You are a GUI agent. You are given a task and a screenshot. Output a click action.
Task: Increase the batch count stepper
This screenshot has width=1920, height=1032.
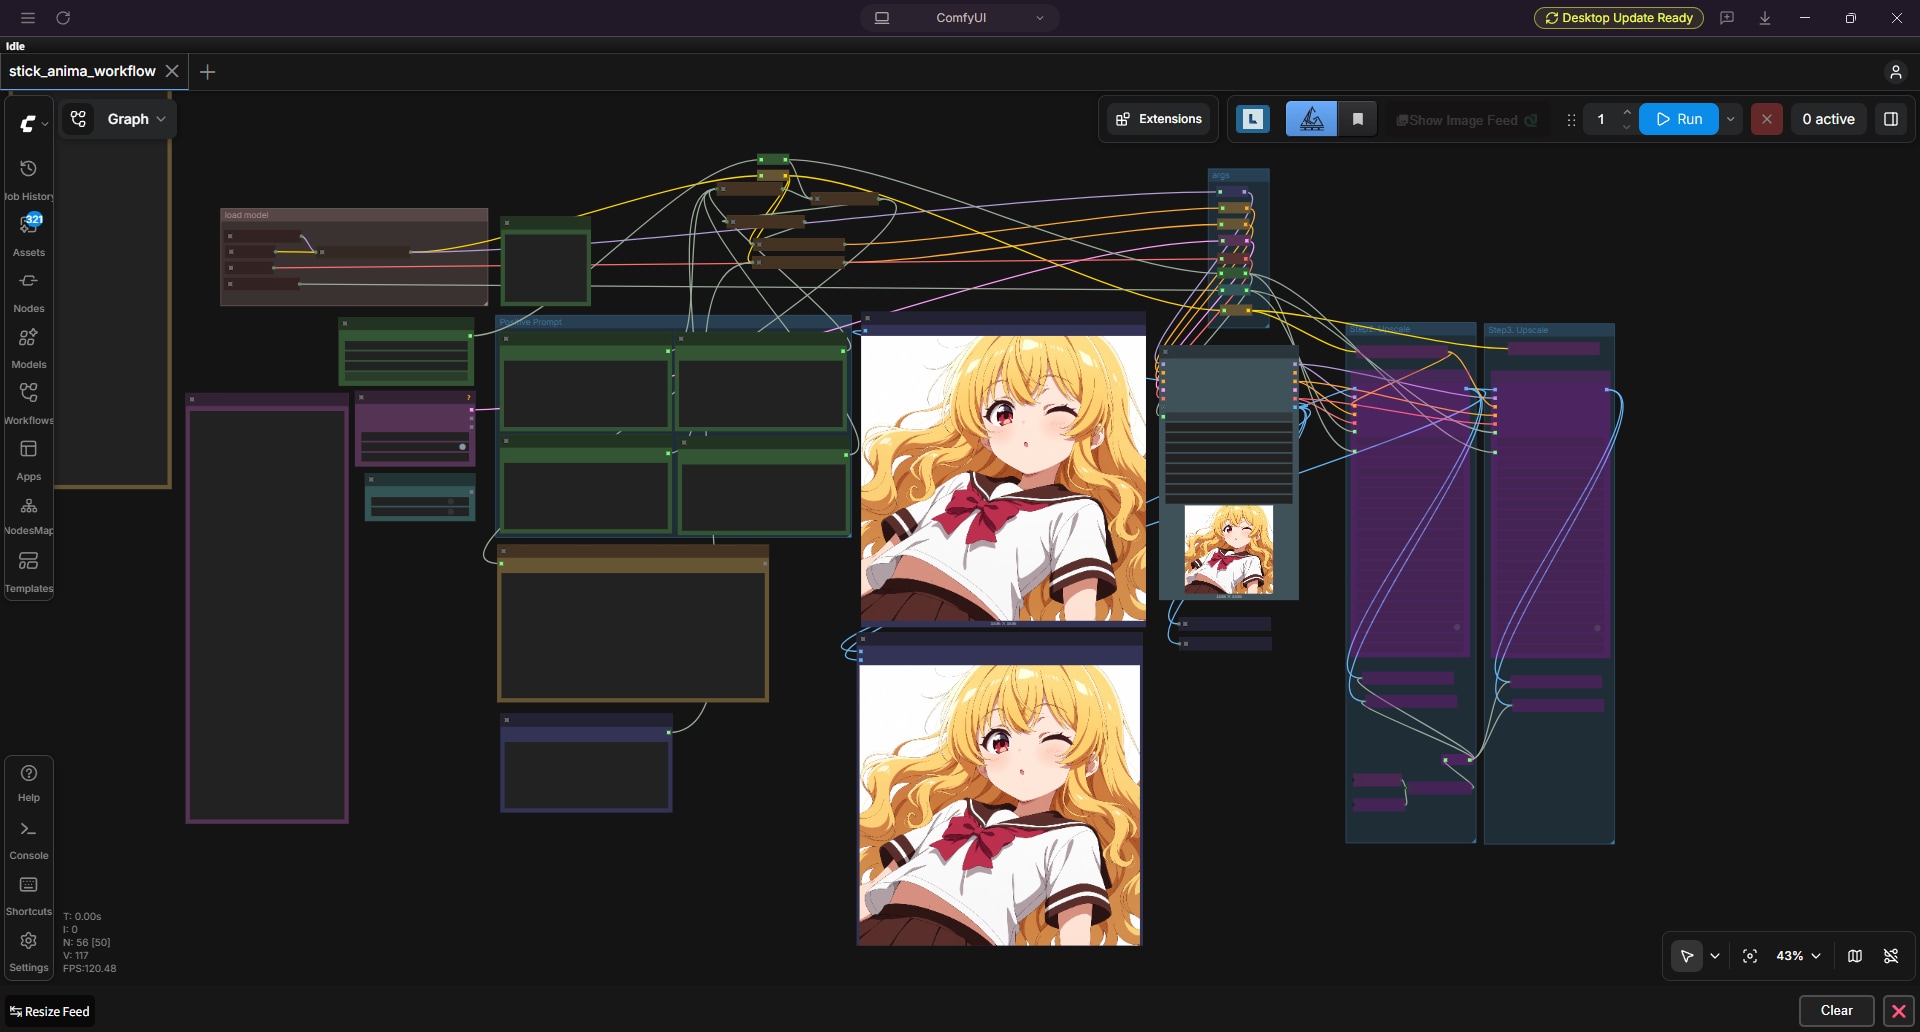pos(1627,112)
